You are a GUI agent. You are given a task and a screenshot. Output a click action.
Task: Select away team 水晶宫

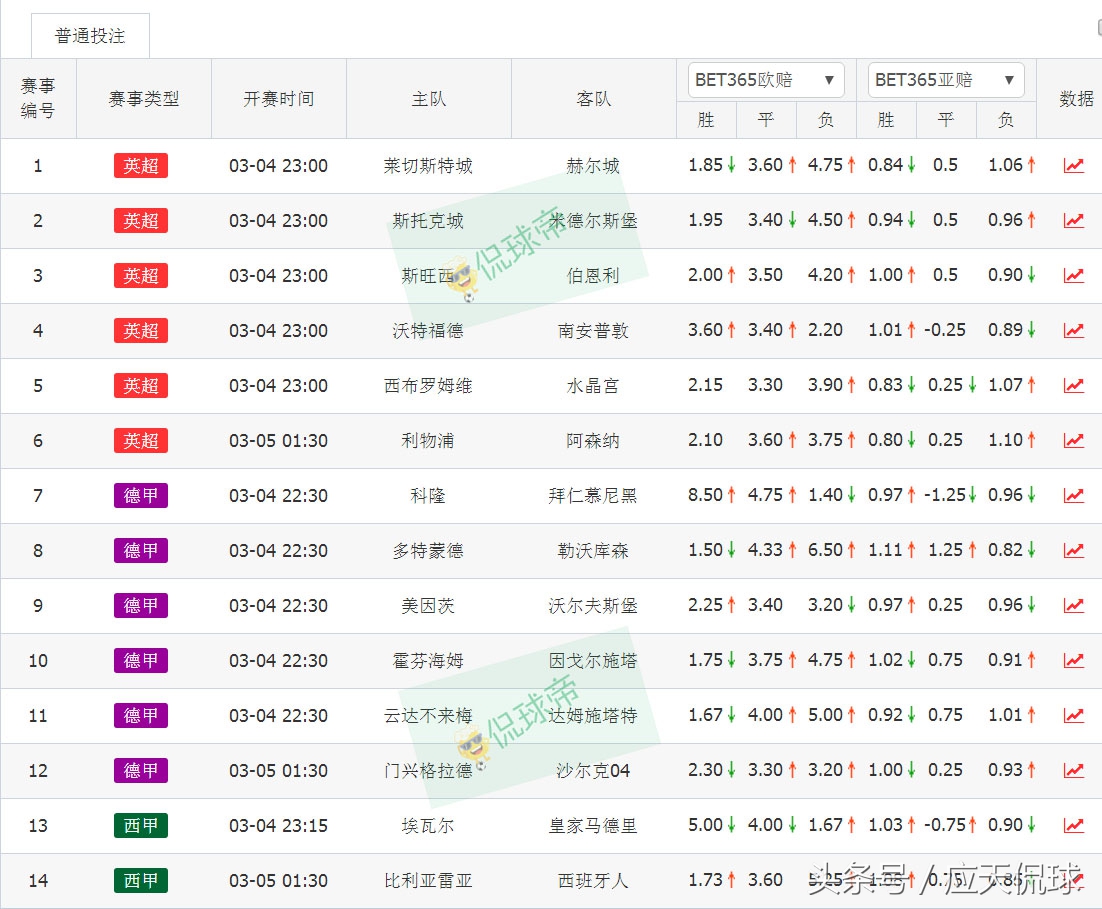pyautogui.click(x=592, y=385)
